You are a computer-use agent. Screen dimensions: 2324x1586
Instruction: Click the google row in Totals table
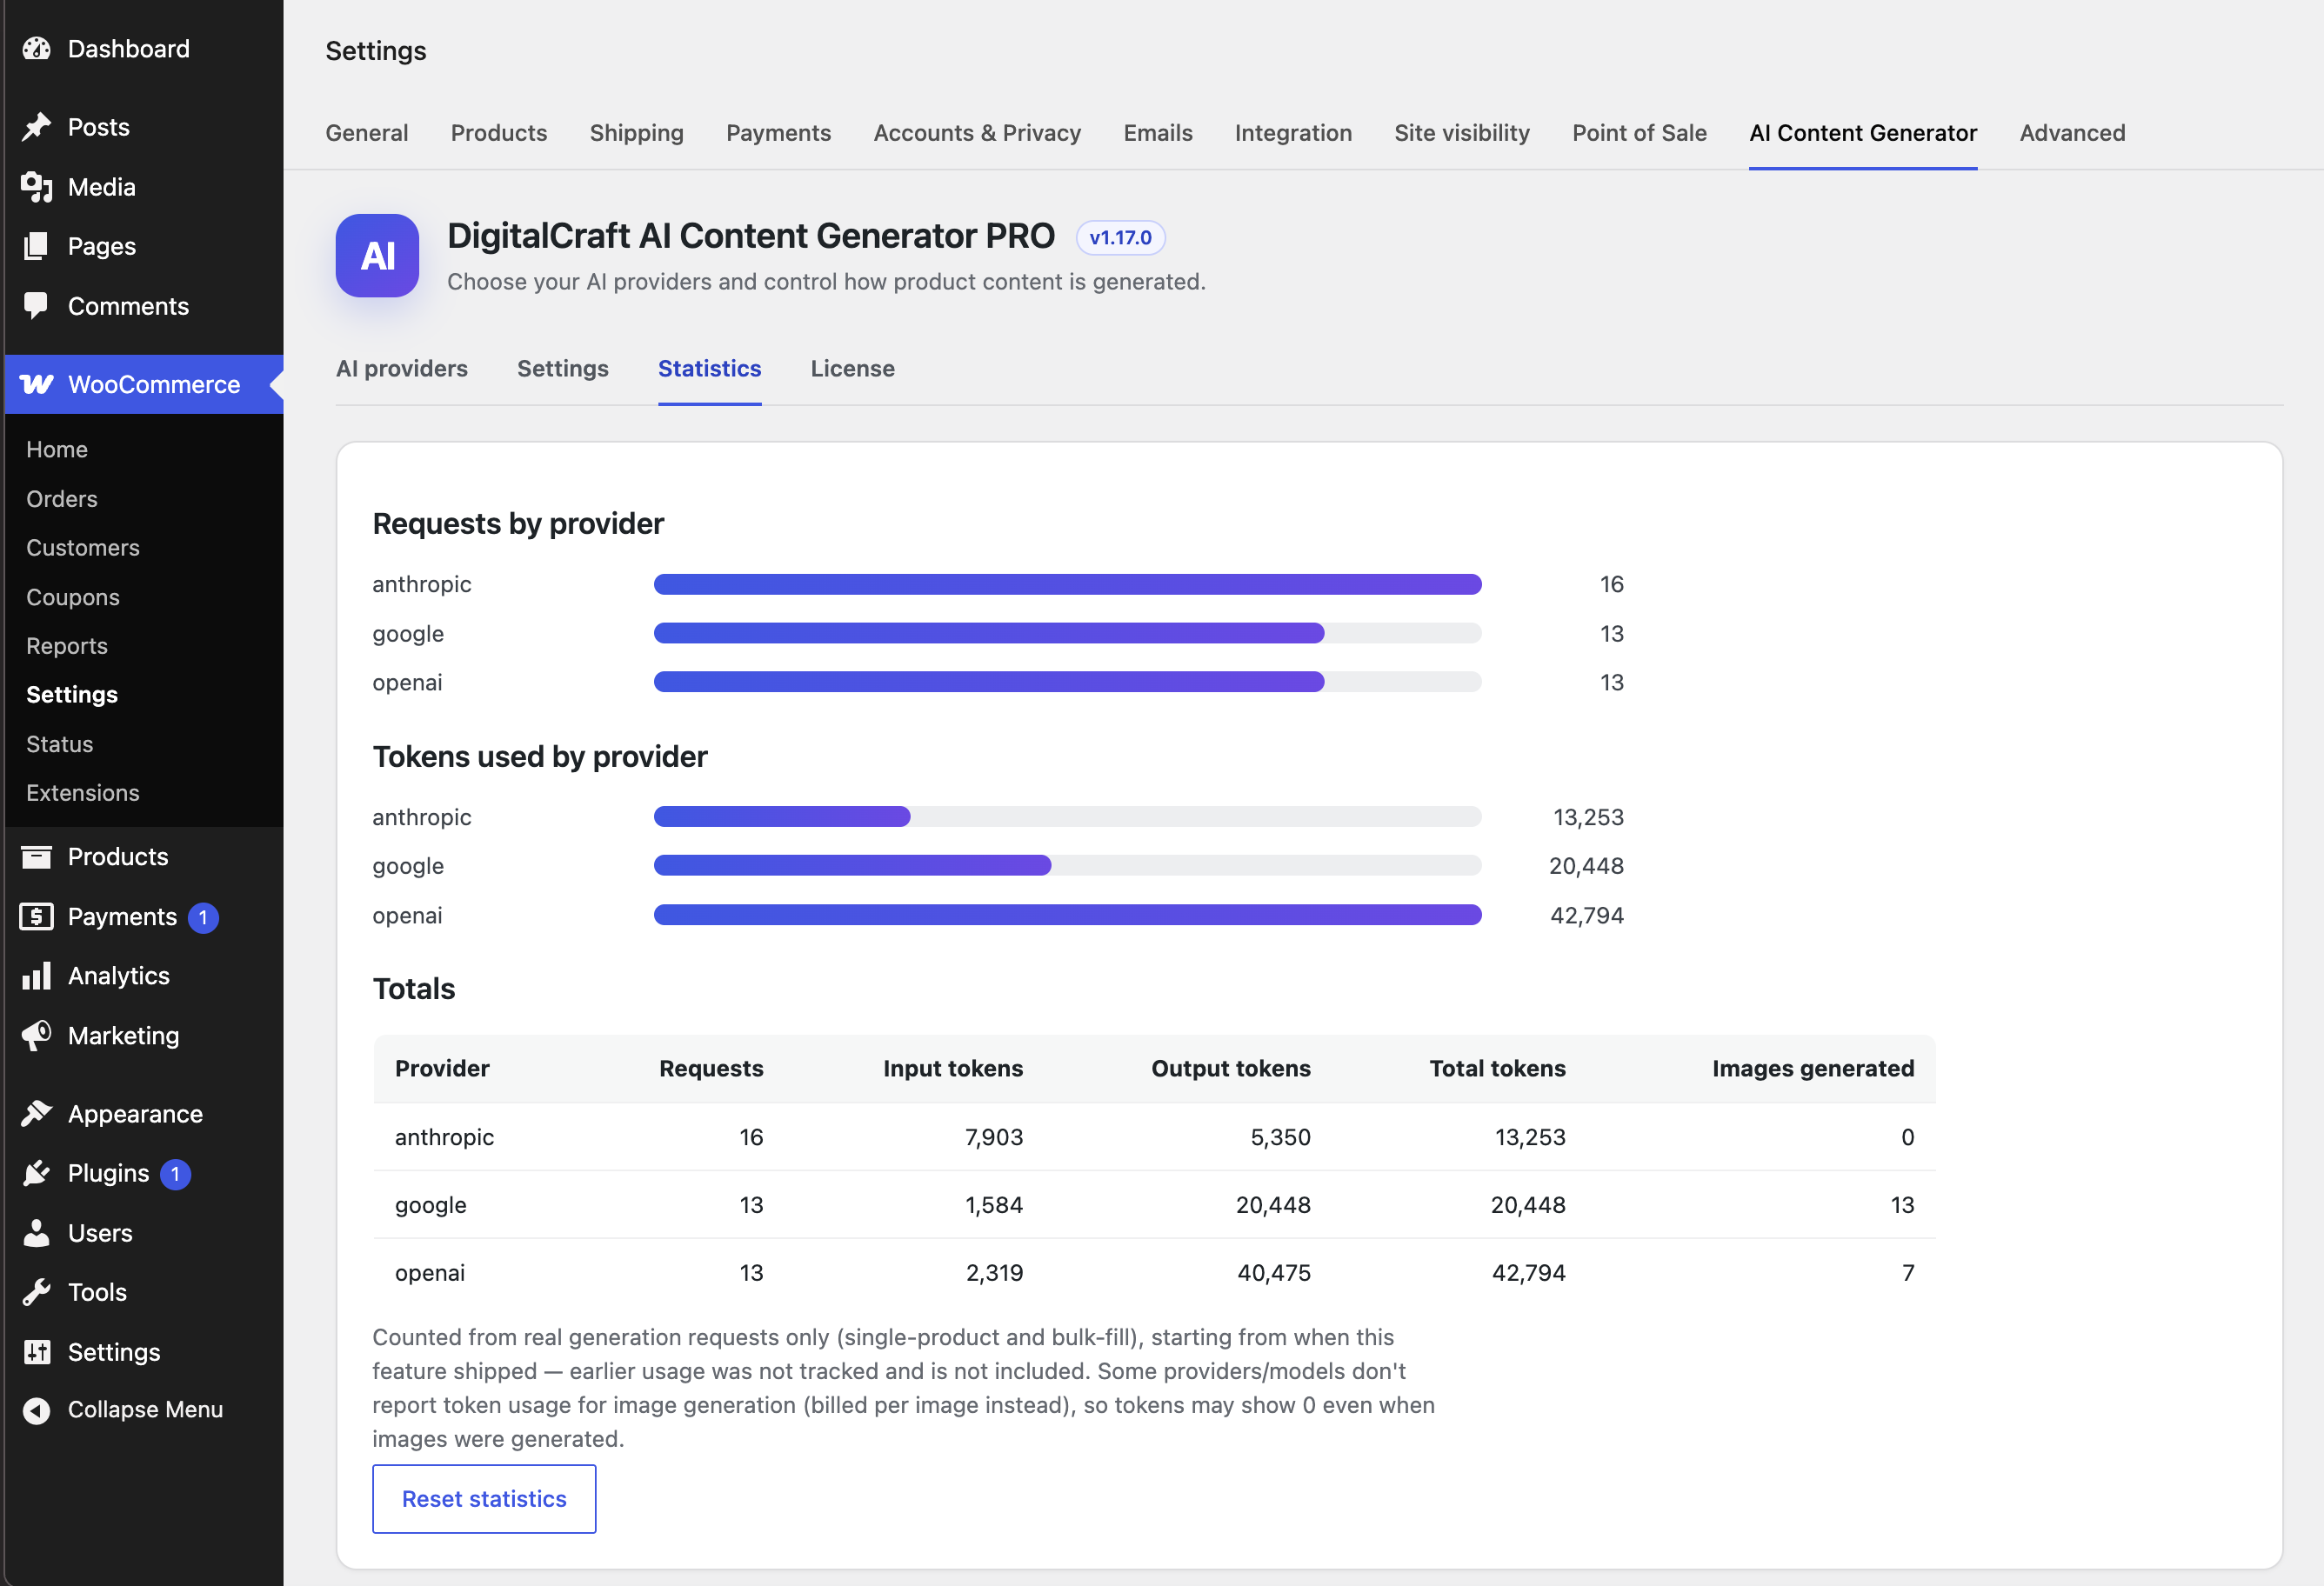tap(1154, 1205)
